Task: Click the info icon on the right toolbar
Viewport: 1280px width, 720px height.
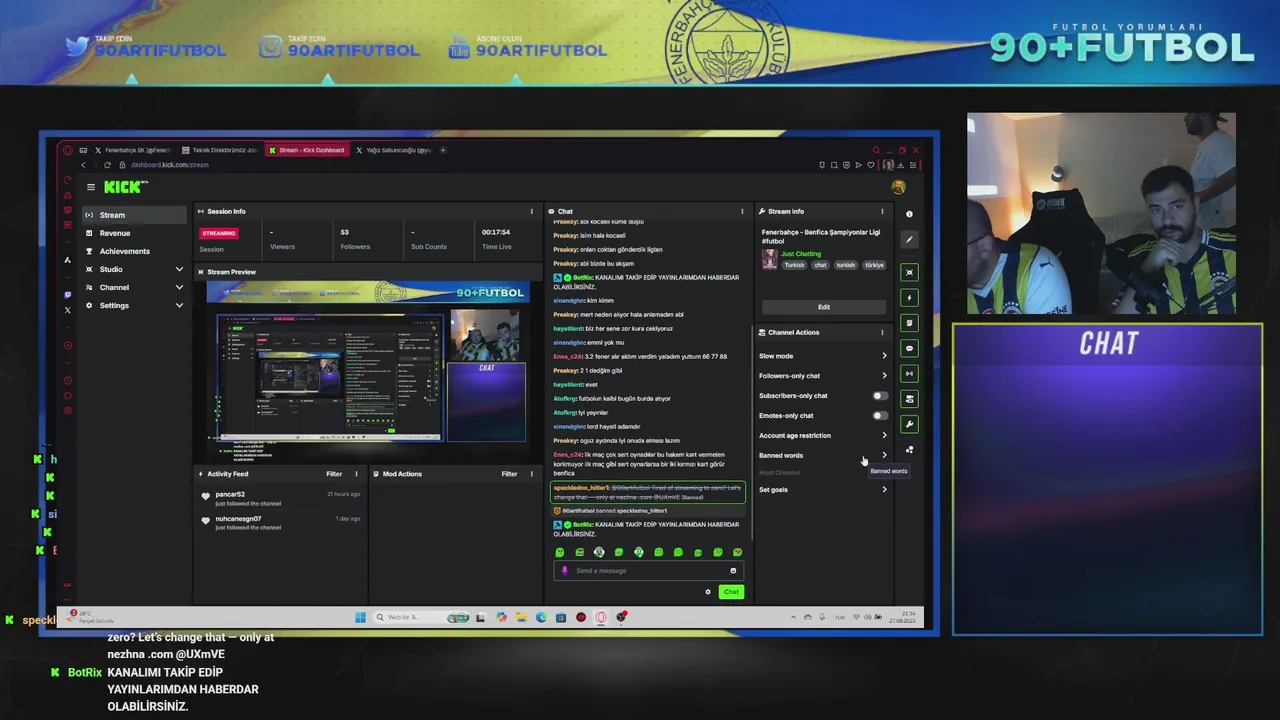Action: (909, 214)
